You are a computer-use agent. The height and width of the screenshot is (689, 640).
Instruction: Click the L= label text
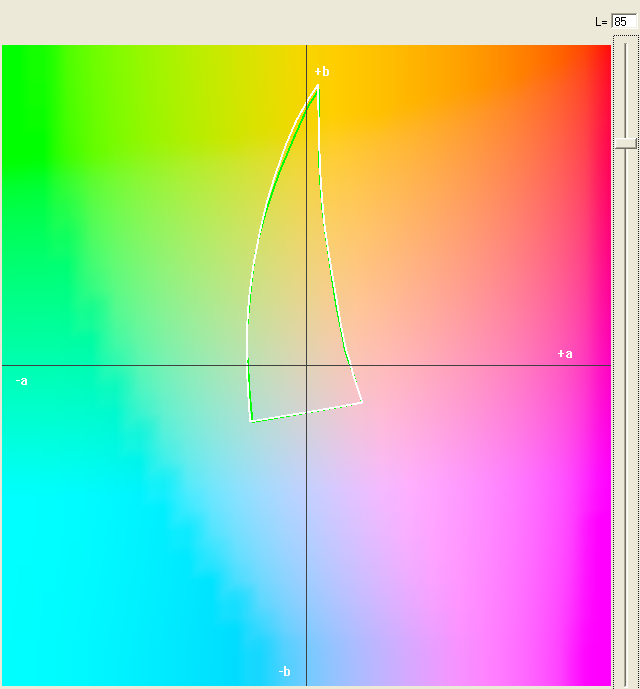point(601,22)
